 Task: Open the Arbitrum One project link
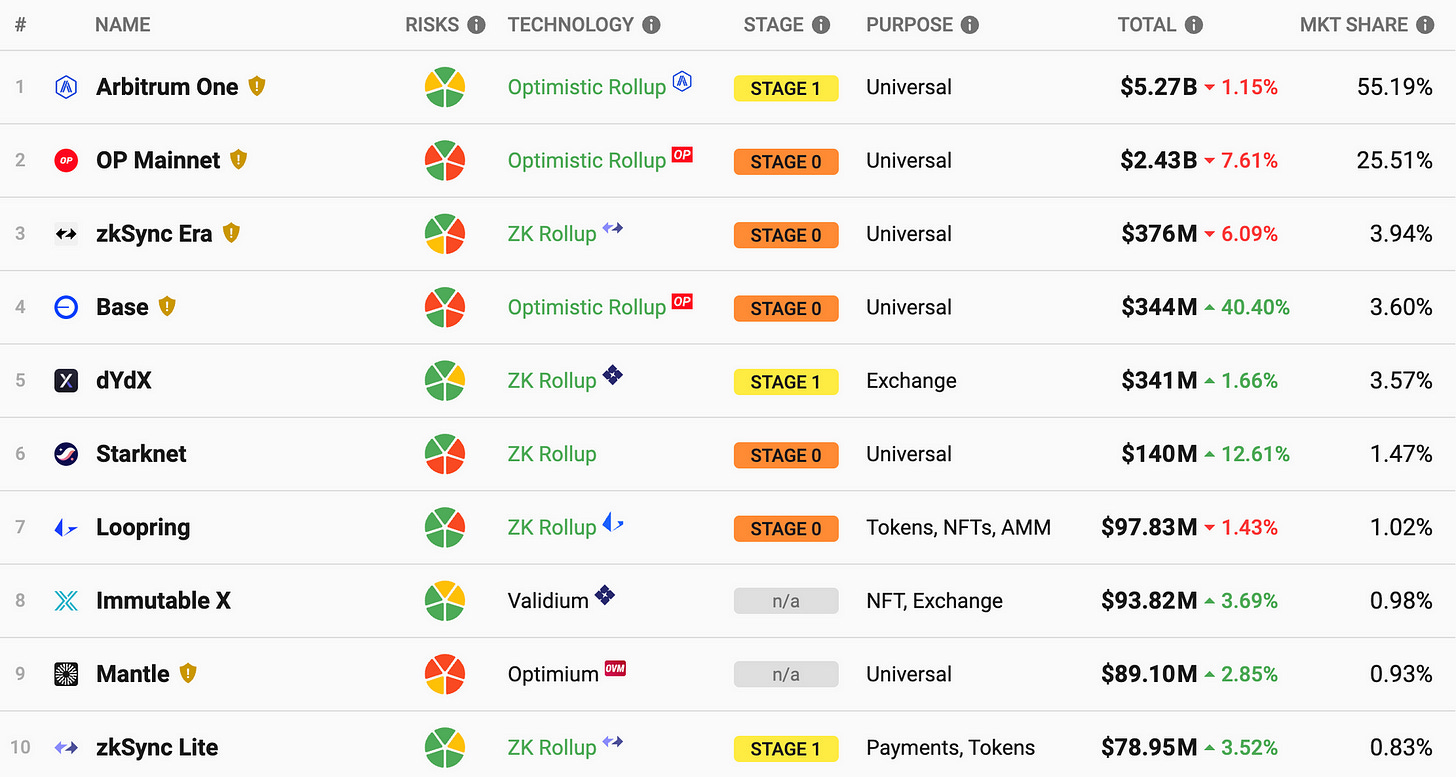(x=167, y=87)
